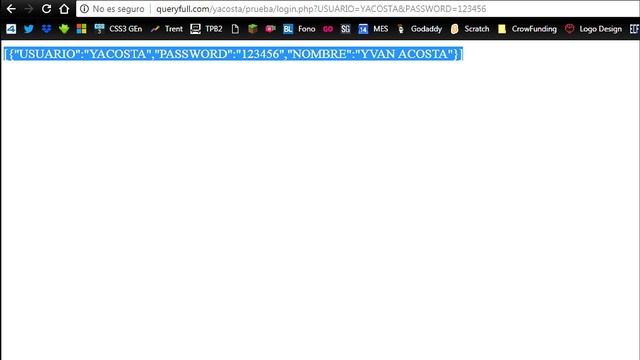Image resolution: width=640 pixels, height=360 pixels.
Task: Open the Dropbox bookmark
Action: click(46, 29)
